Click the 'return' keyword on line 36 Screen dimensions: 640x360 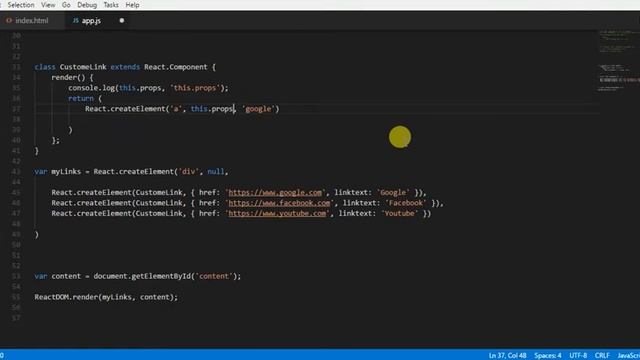81,98
